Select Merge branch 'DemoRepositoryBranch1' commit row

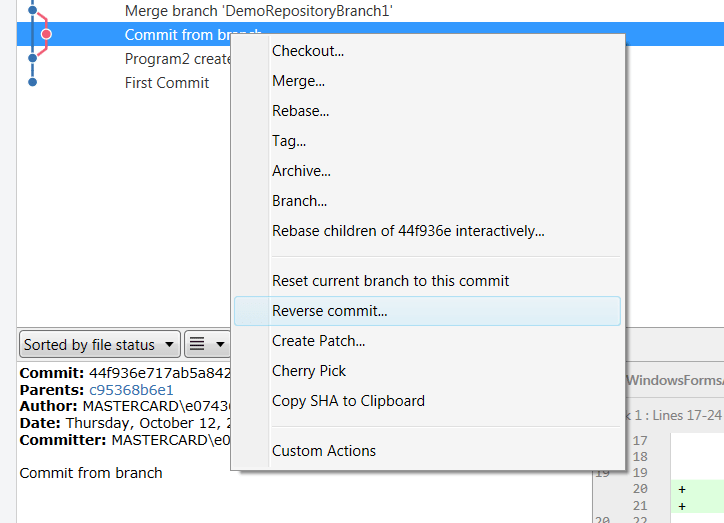coord(259,11)
